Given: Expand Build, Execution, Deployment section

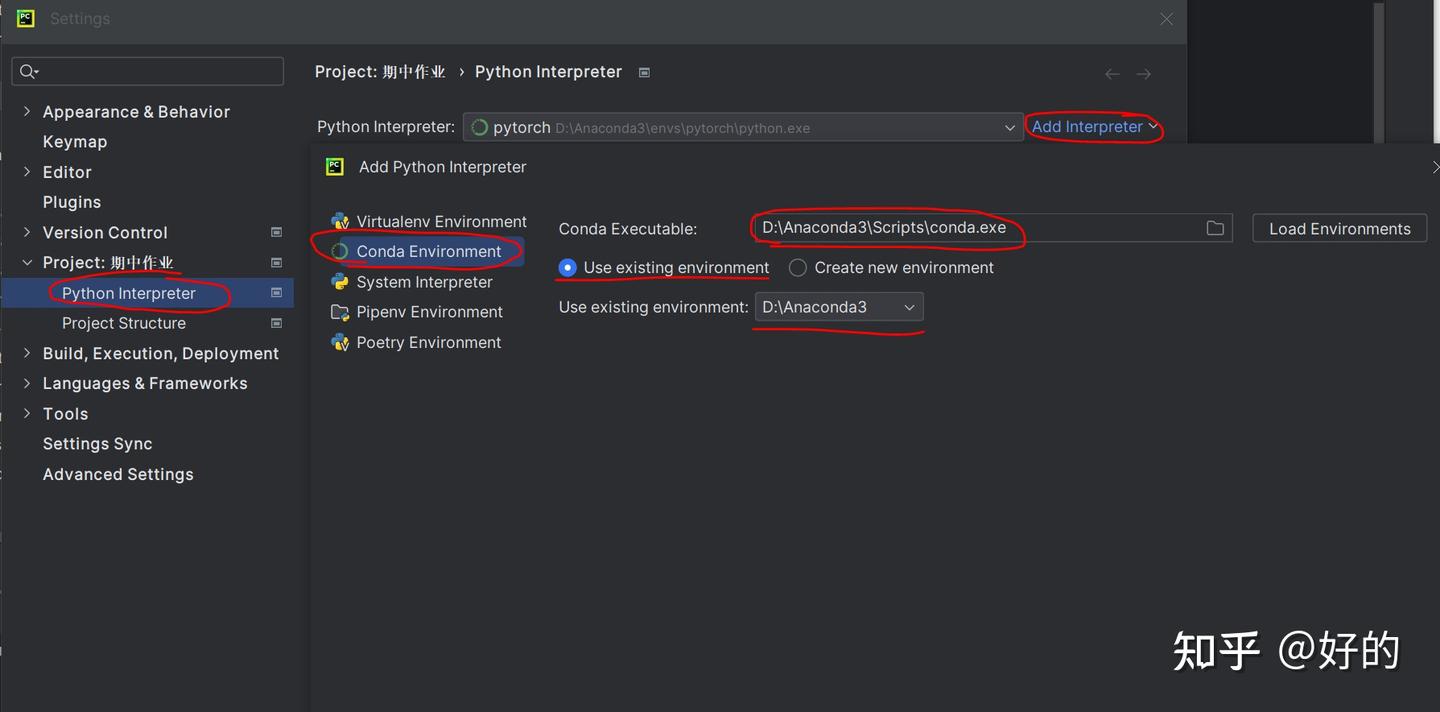Looking at the screenshot, I should click(x=27, y=353).
